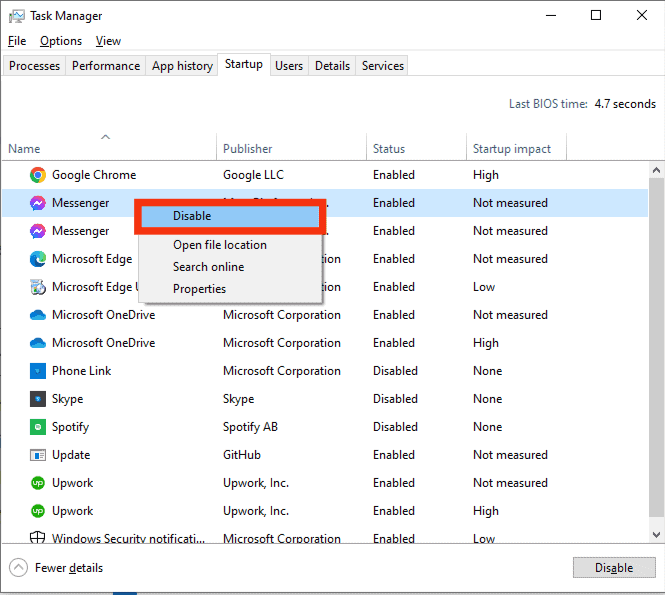Click the Microsoft Edge row name
The width and height of the screenshot is (665, 595).
(92, 259)
